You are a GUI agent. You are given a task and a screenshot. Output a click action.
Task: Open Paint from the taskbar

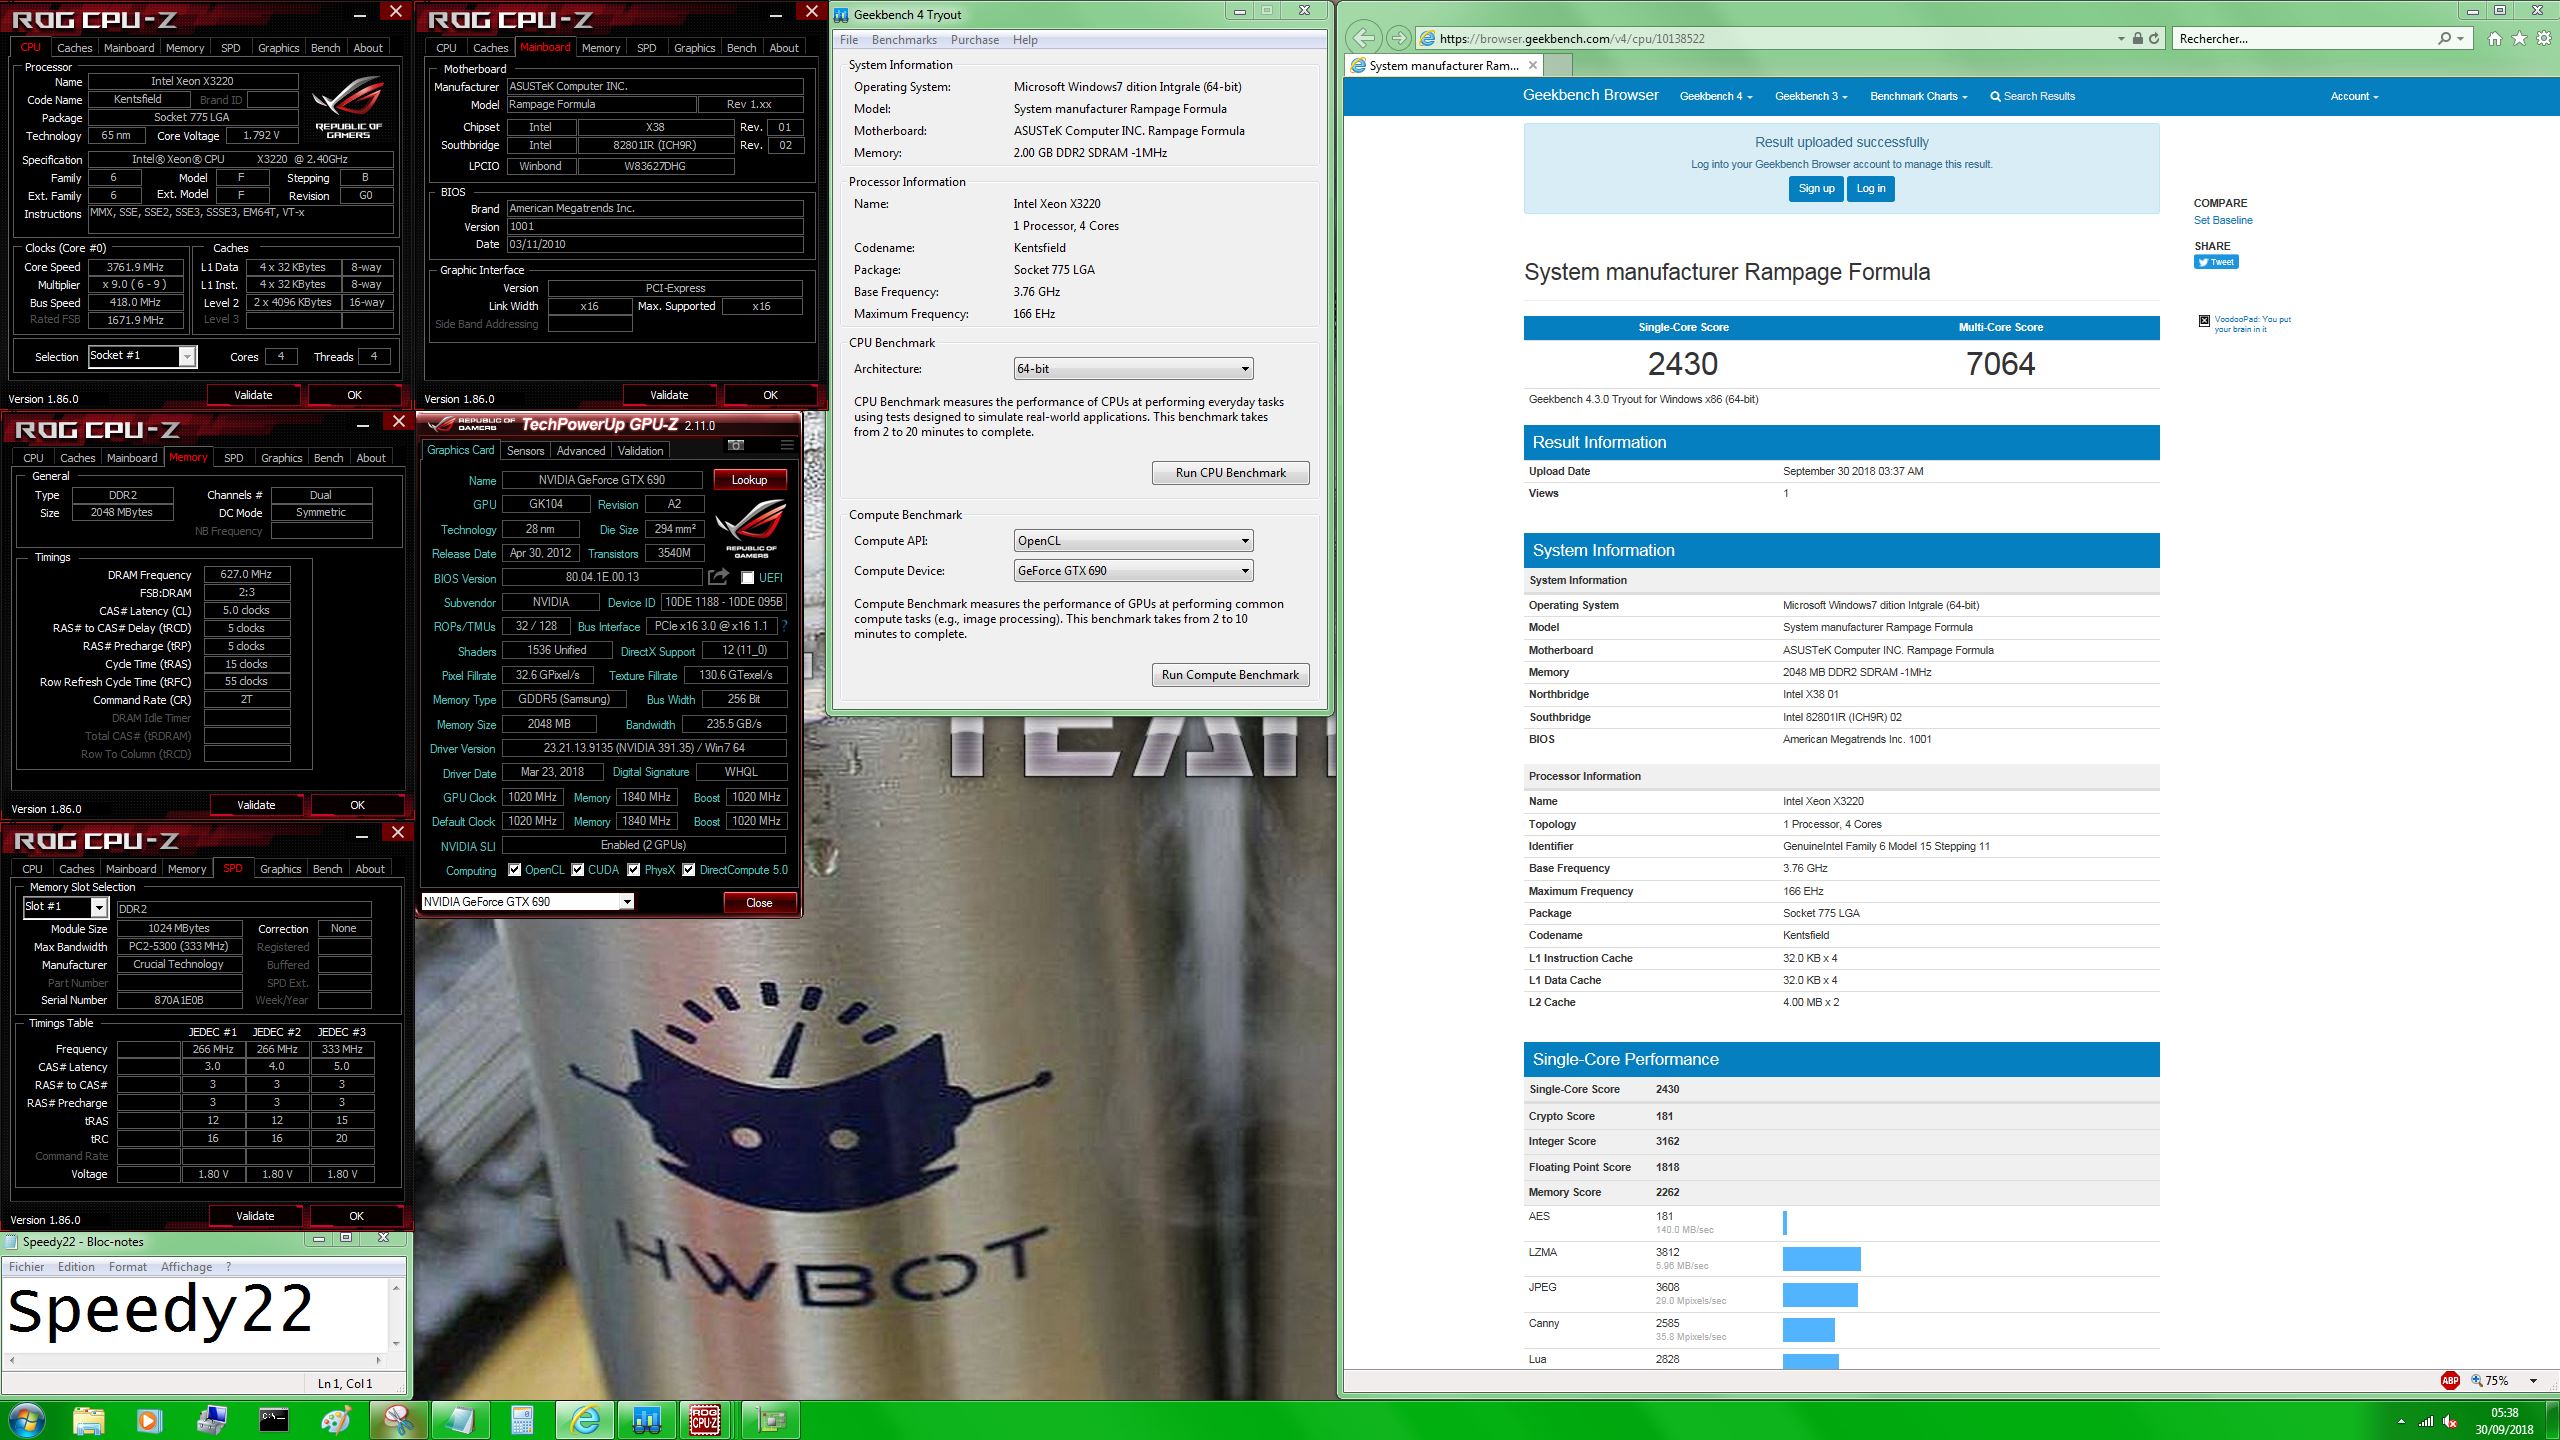336,1420
